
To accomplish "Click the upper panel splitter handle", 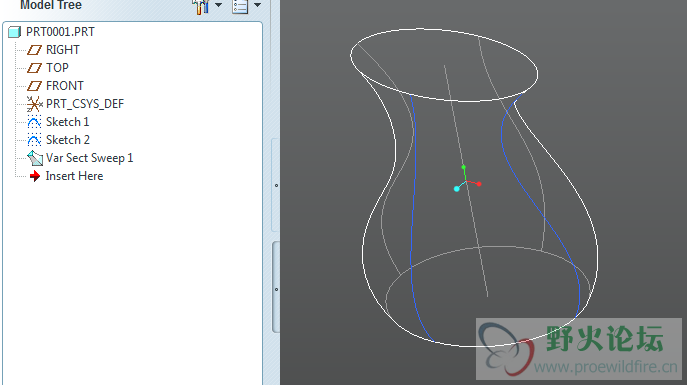I will 276,185.
